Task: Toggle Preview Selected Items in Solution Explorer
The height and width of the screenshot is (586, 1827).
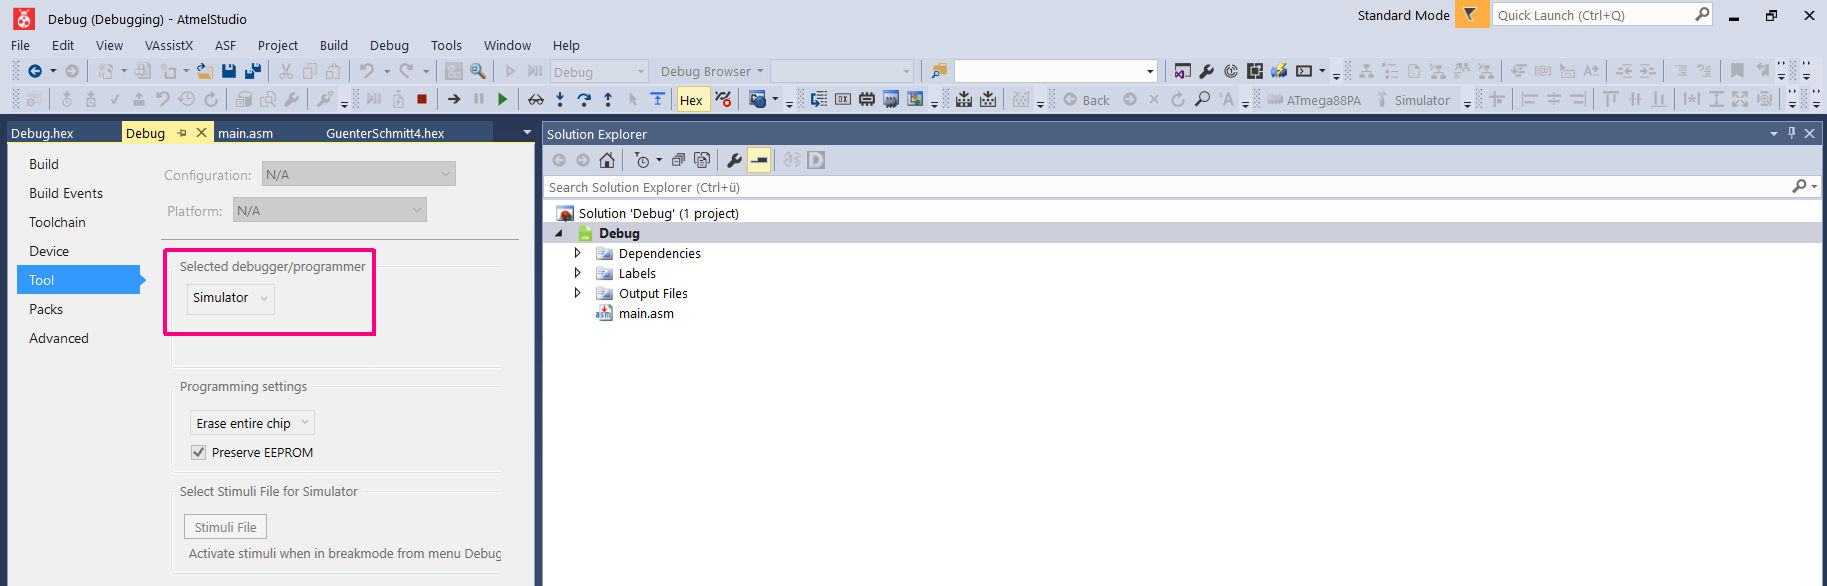Action: [x=759, y=160]
